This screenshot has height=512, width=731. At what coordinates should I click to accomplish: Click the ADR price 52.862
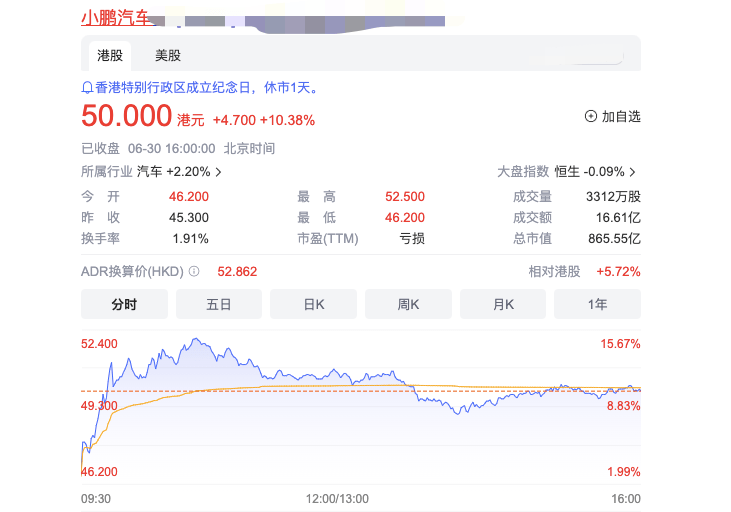237,271
